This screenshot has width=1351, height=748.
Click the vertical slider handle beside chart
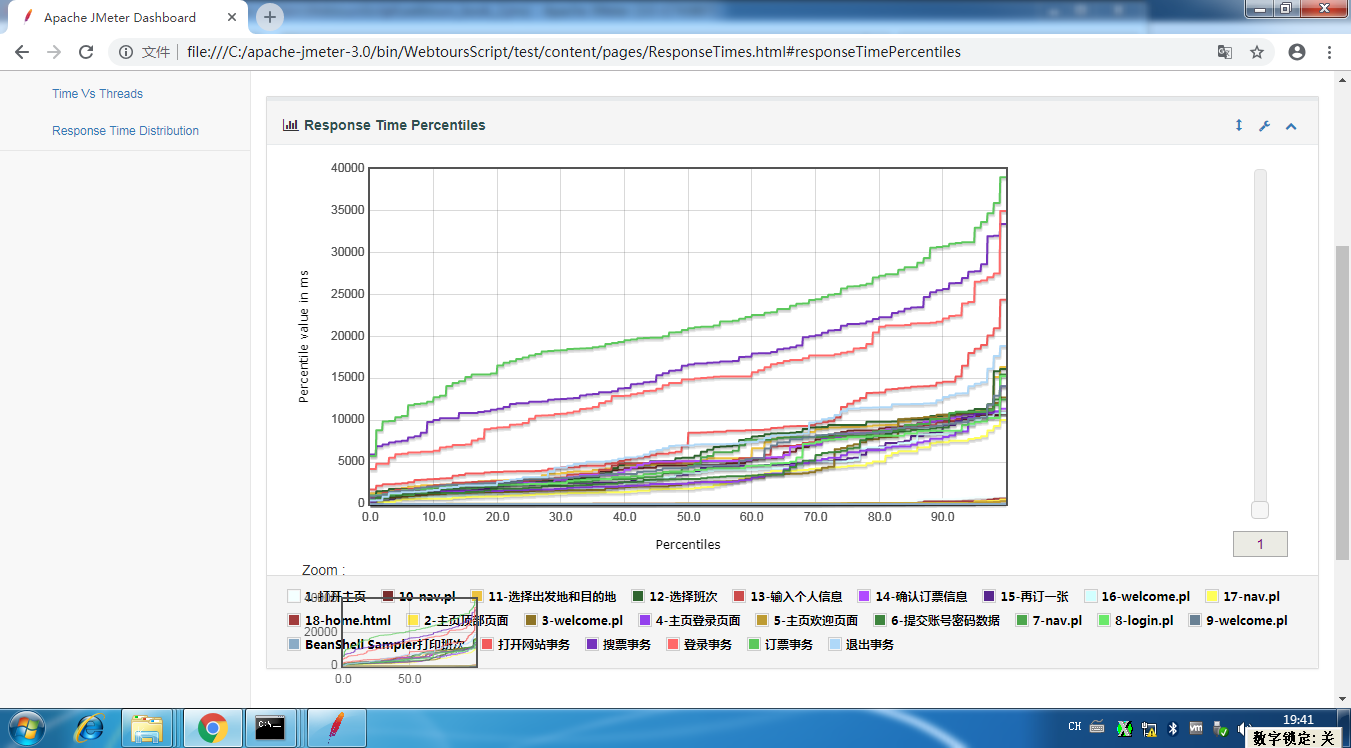click(1260, 510)
